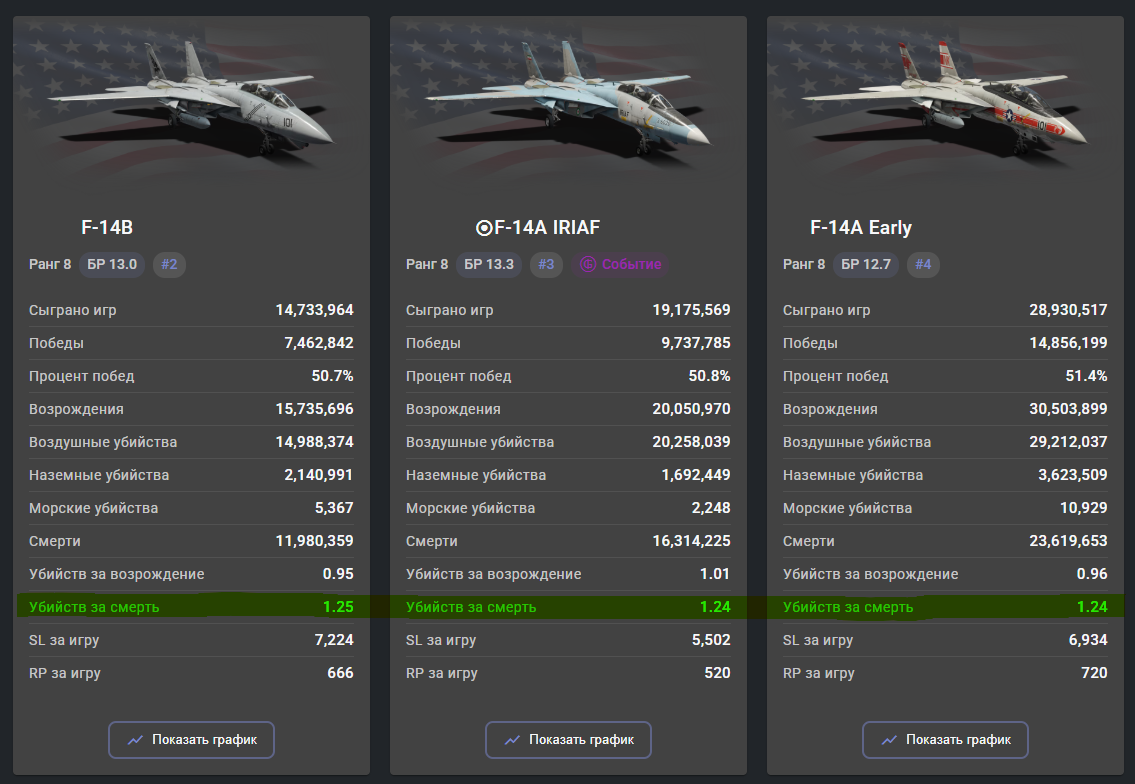Click the chart icon in the F-14A IRIAF graph button

512,740
